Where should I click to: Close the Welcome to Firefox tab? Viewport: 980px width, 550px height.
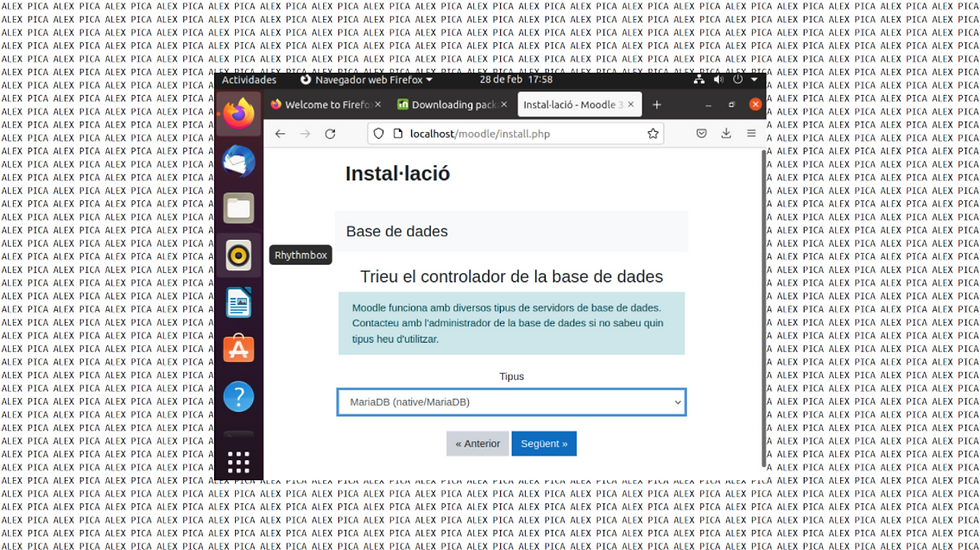[378, 104]
